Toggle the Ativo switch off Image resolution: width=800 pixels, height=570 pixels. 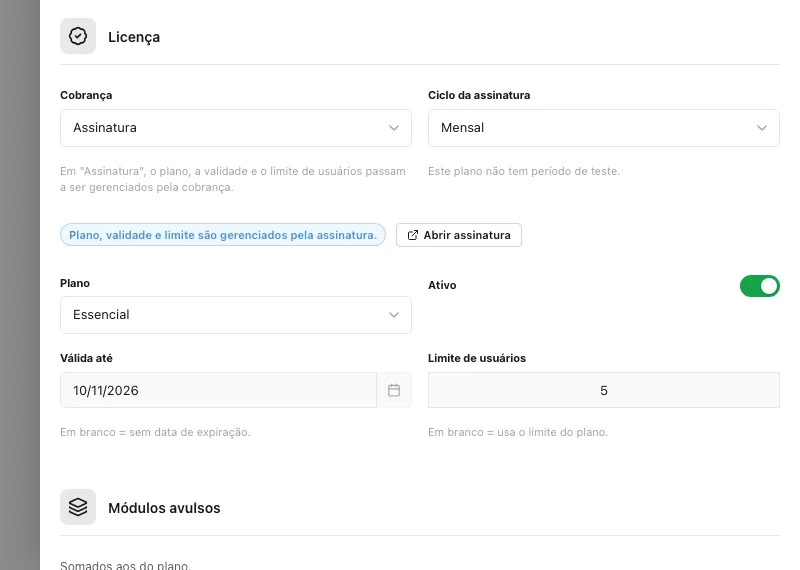click(760, 286)
